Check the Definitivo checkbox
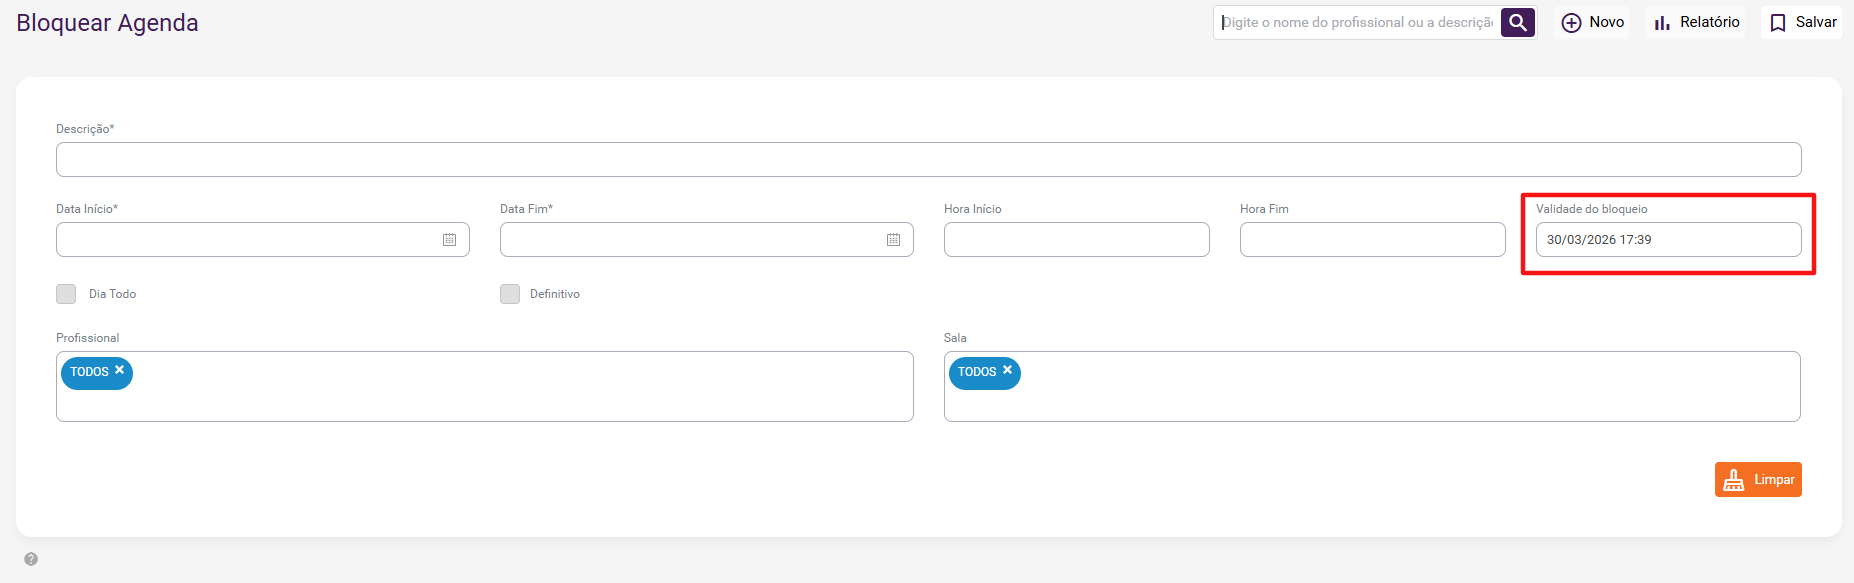This screenshot has height=583, width=1854. 510,294
